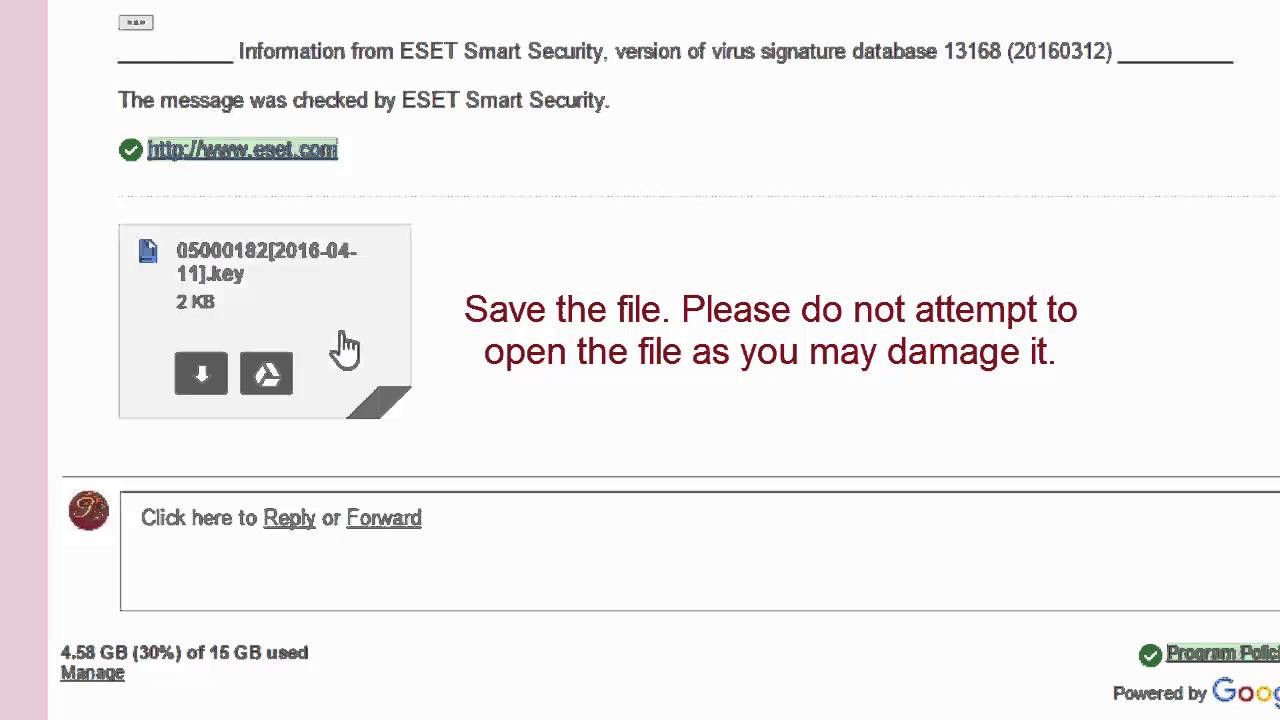Click the 4.58 GB of 15 GB used text
Image resolution: width=1280 pixels, height=720 pixels.
[184, 652]
